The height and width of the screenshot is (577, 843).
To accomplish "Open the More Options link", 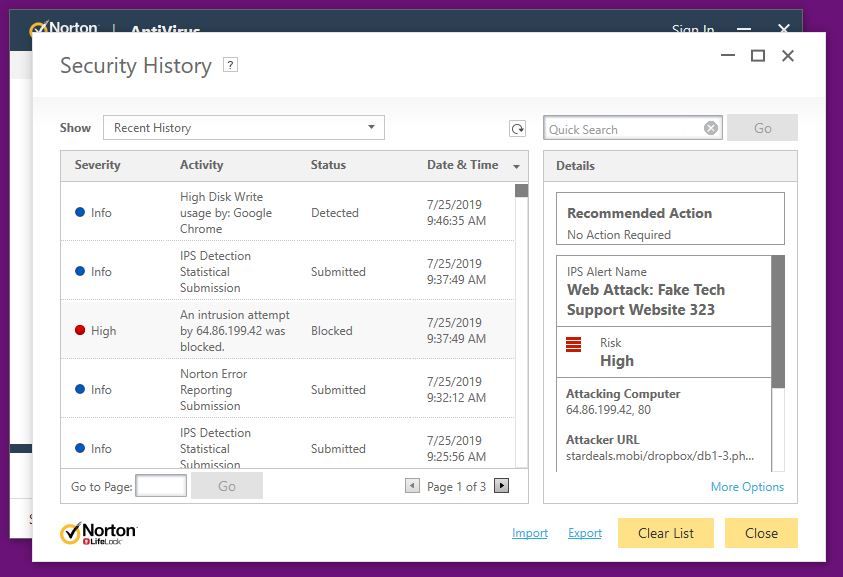I will pos(747,487).
